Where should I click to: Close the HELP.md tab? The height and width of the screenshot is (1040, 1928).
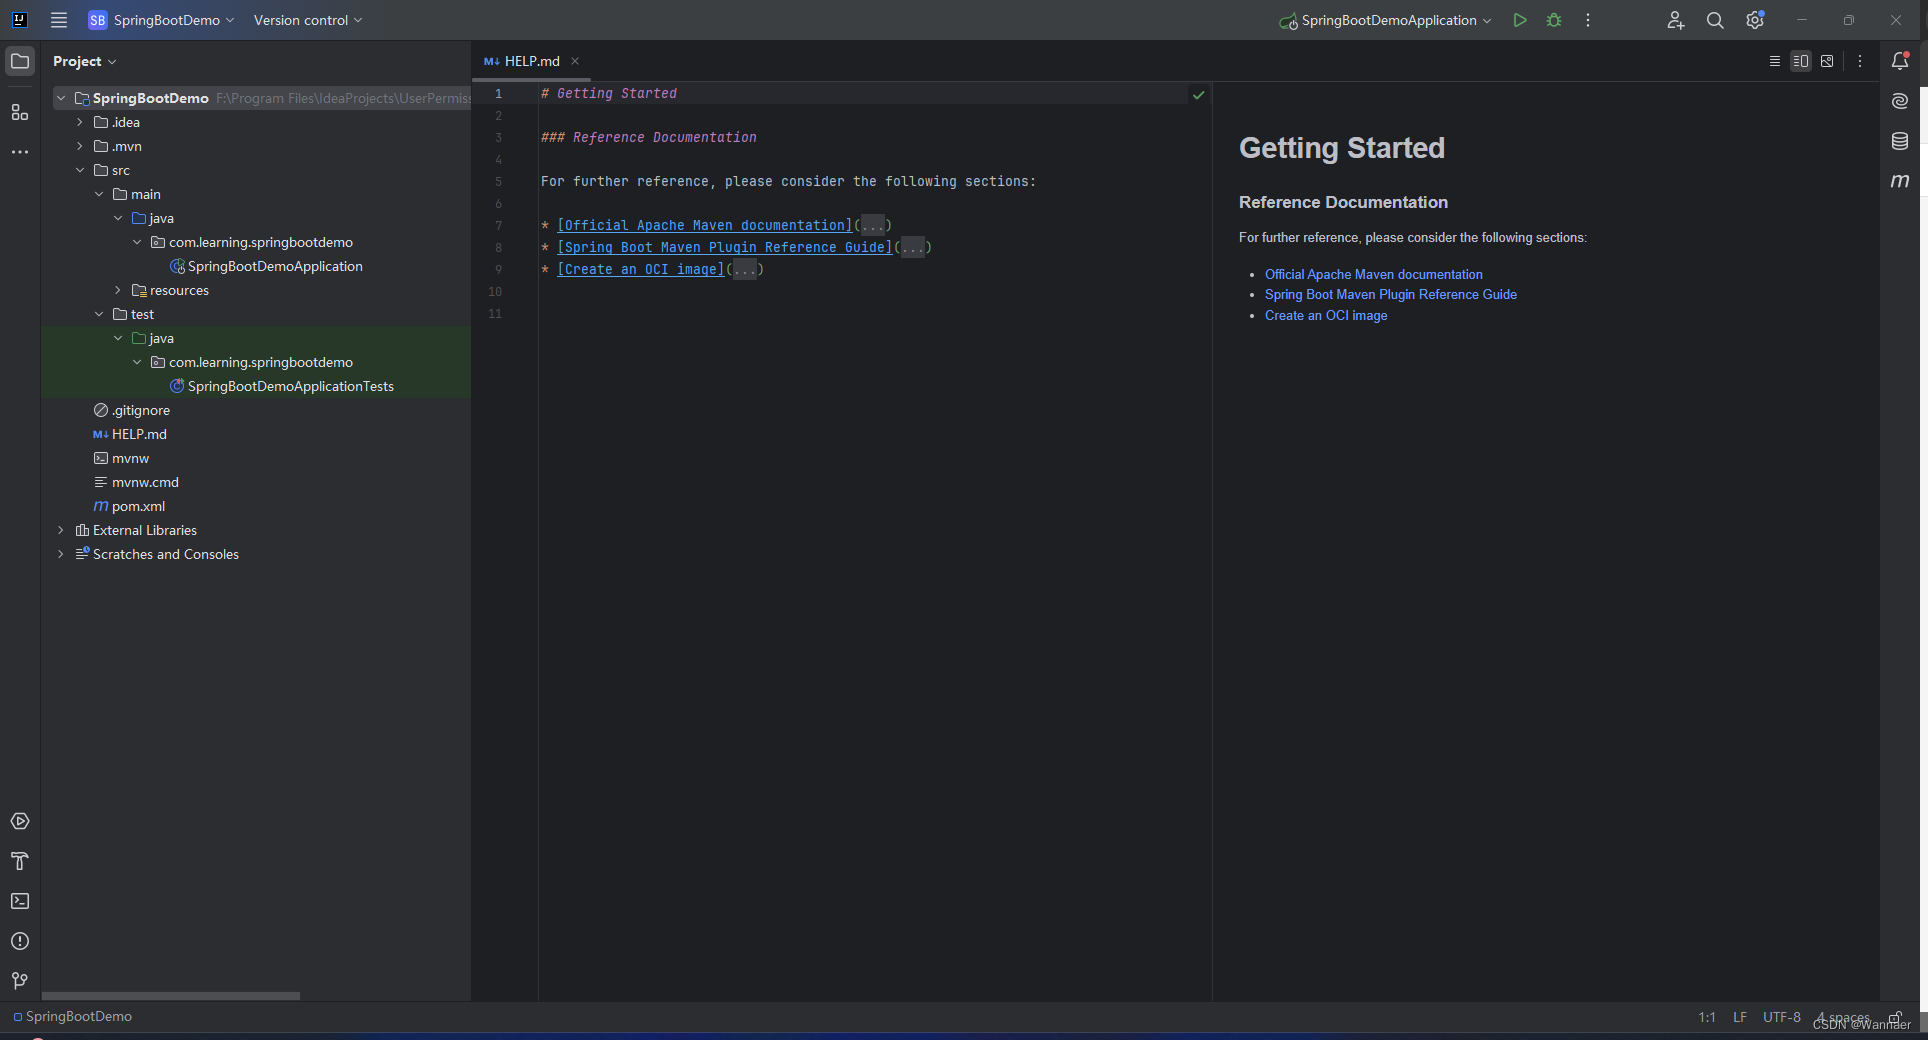(x=575, y=61)
